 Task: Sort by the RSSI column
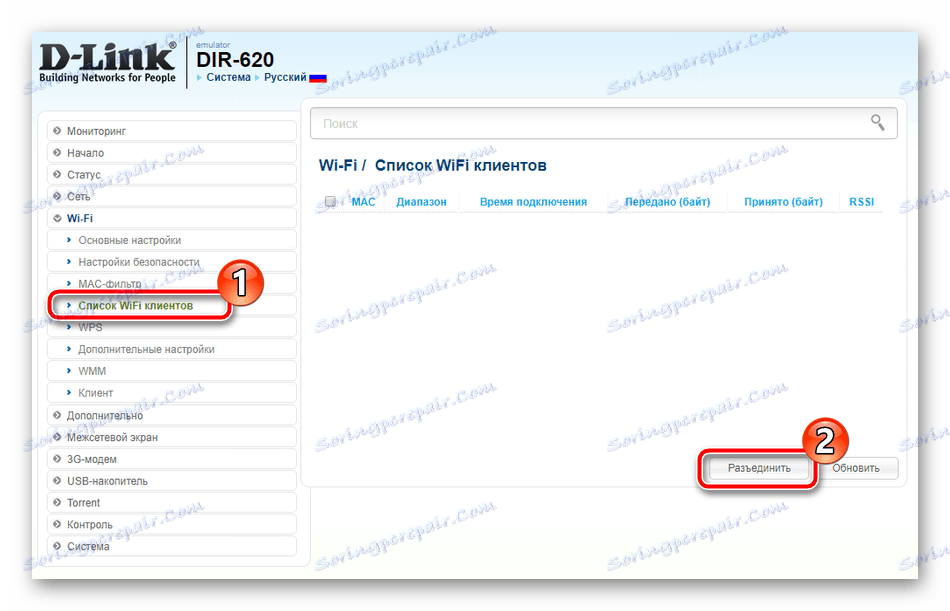862,202
